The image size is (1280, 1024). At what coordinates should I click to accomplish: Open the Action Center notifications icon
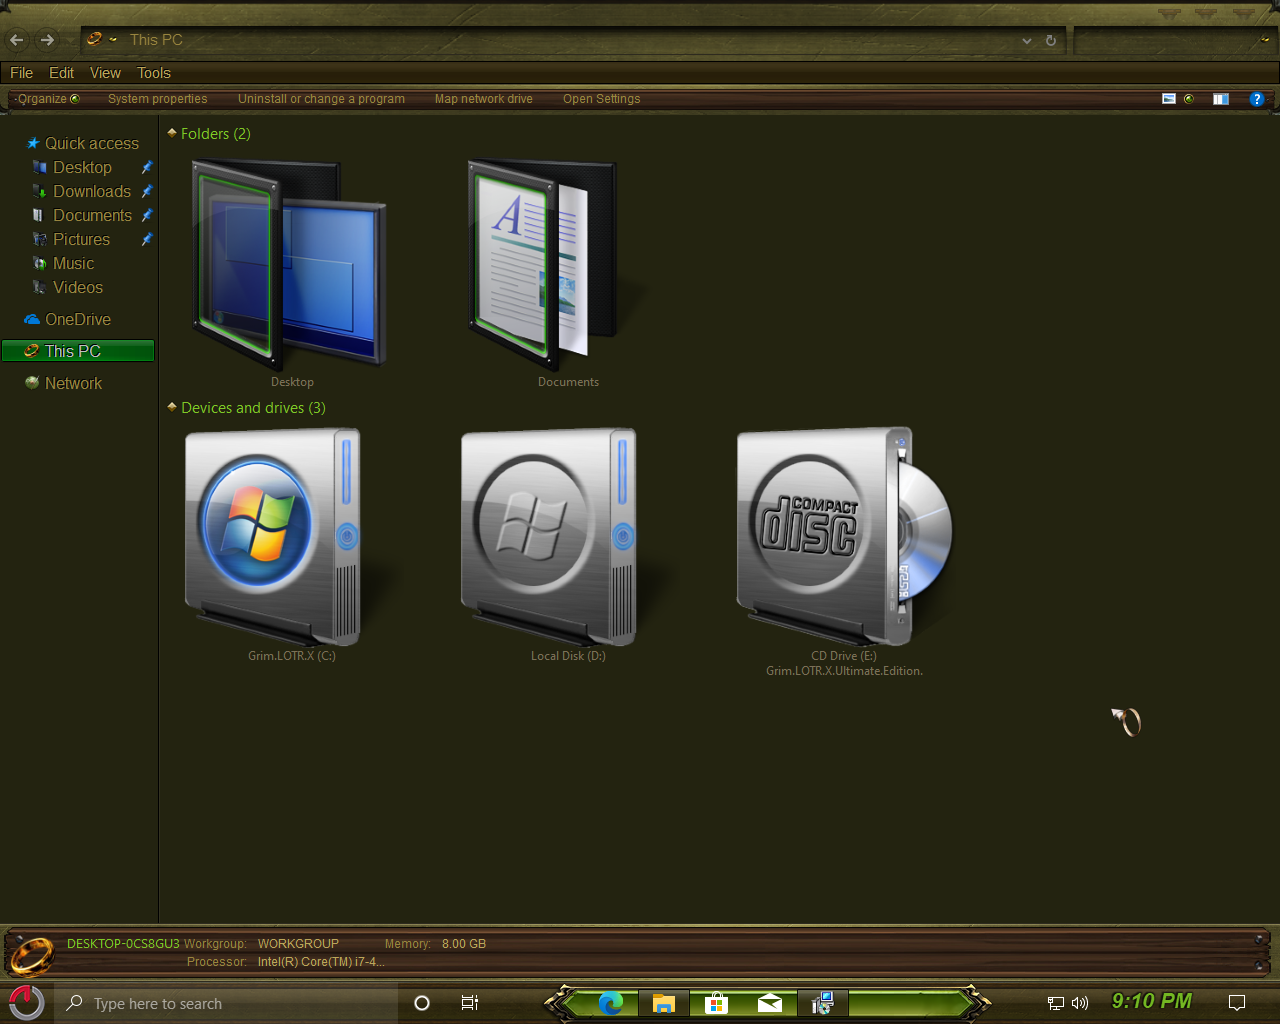pos(1237,1003)
